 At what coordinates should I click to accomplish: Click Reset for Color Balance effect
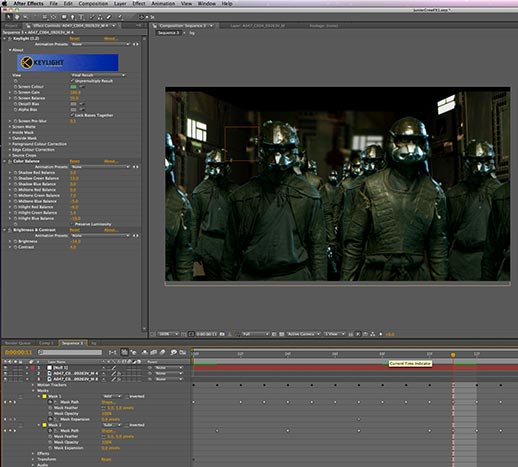[x=75, y=161]
